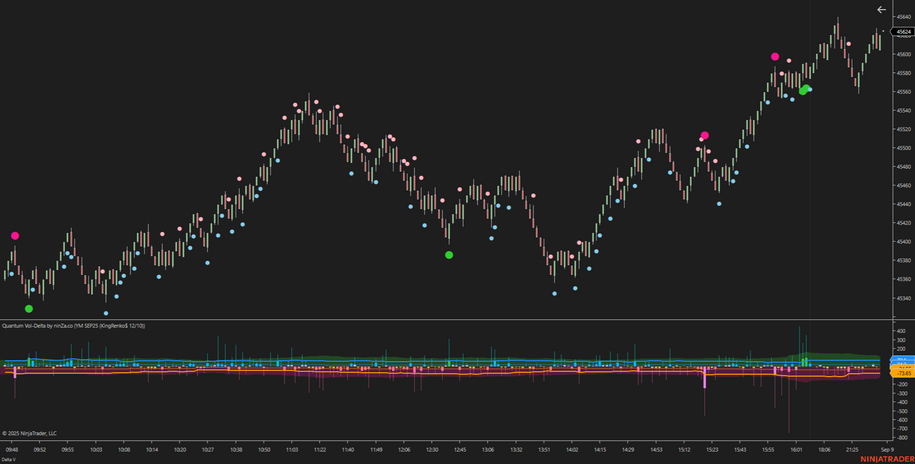
Task: Click the green signal dot near 45560
Action: point(803,90)
